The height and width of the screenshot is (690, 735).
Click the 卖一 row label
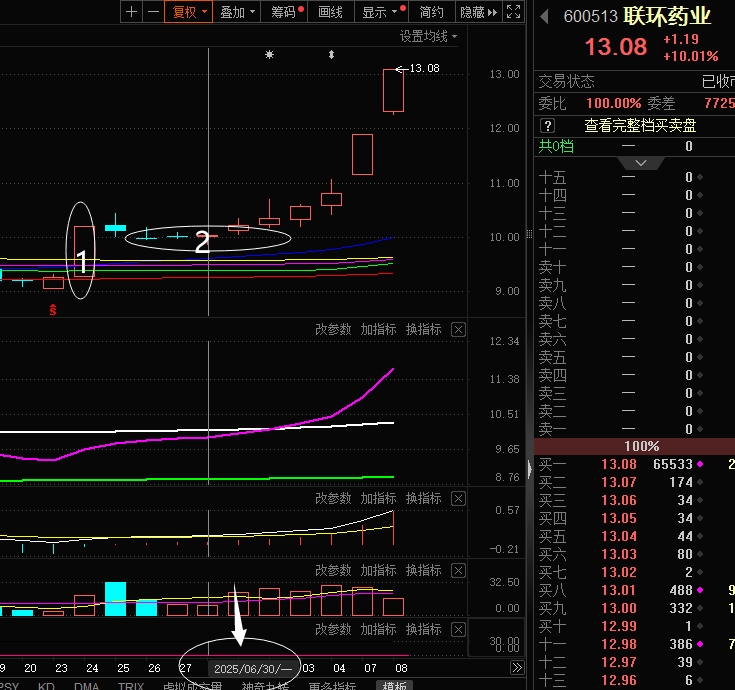pos(552,429)
